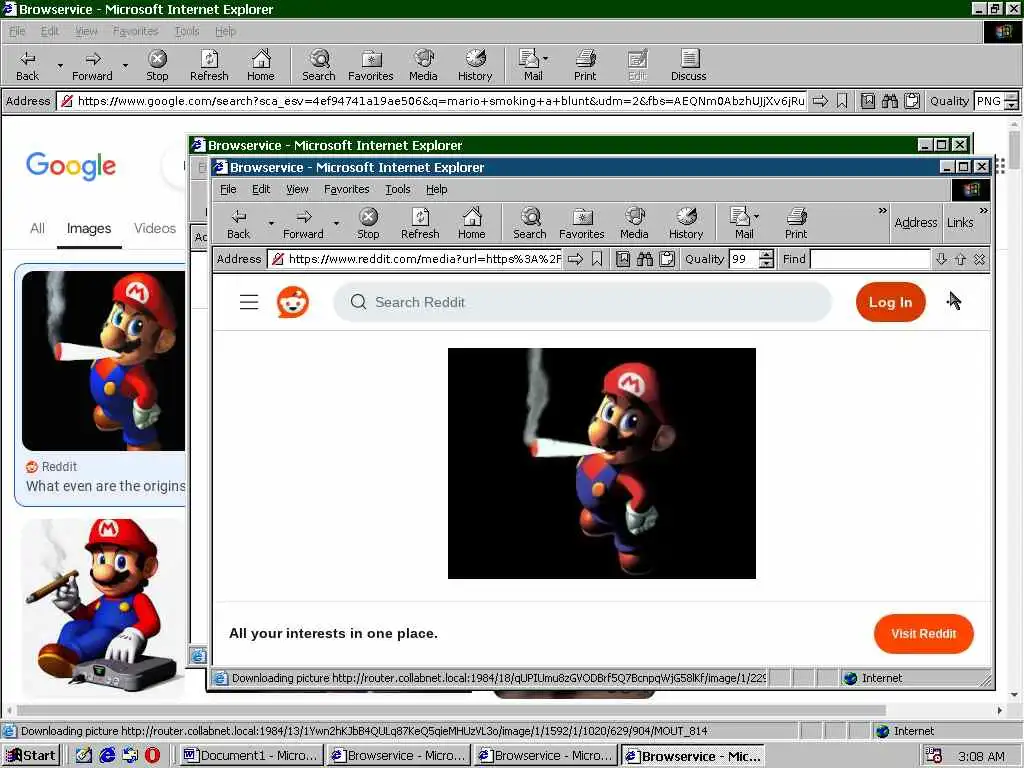
Task: Launch Opera from the quick launch bar
Action: point(152,756)
